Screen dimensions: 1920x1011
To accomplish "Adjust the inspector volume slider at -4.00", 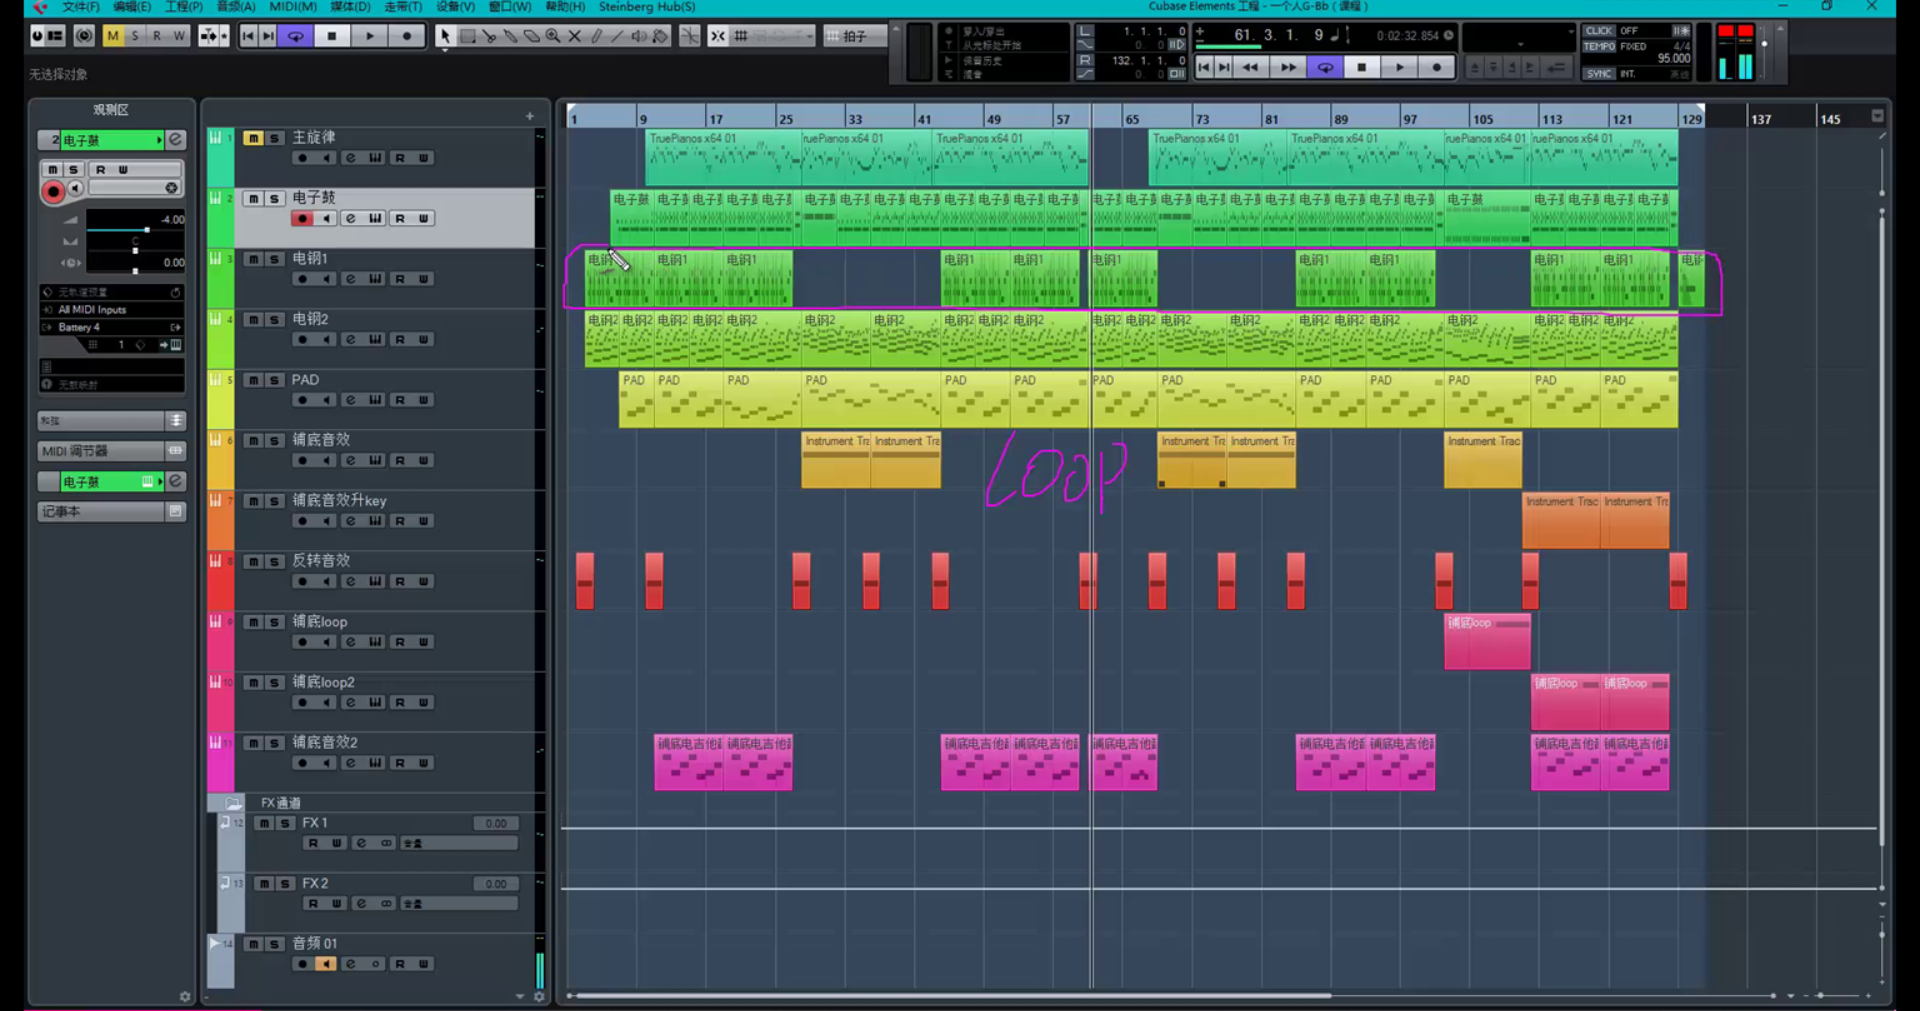I will tap(147, 230).
